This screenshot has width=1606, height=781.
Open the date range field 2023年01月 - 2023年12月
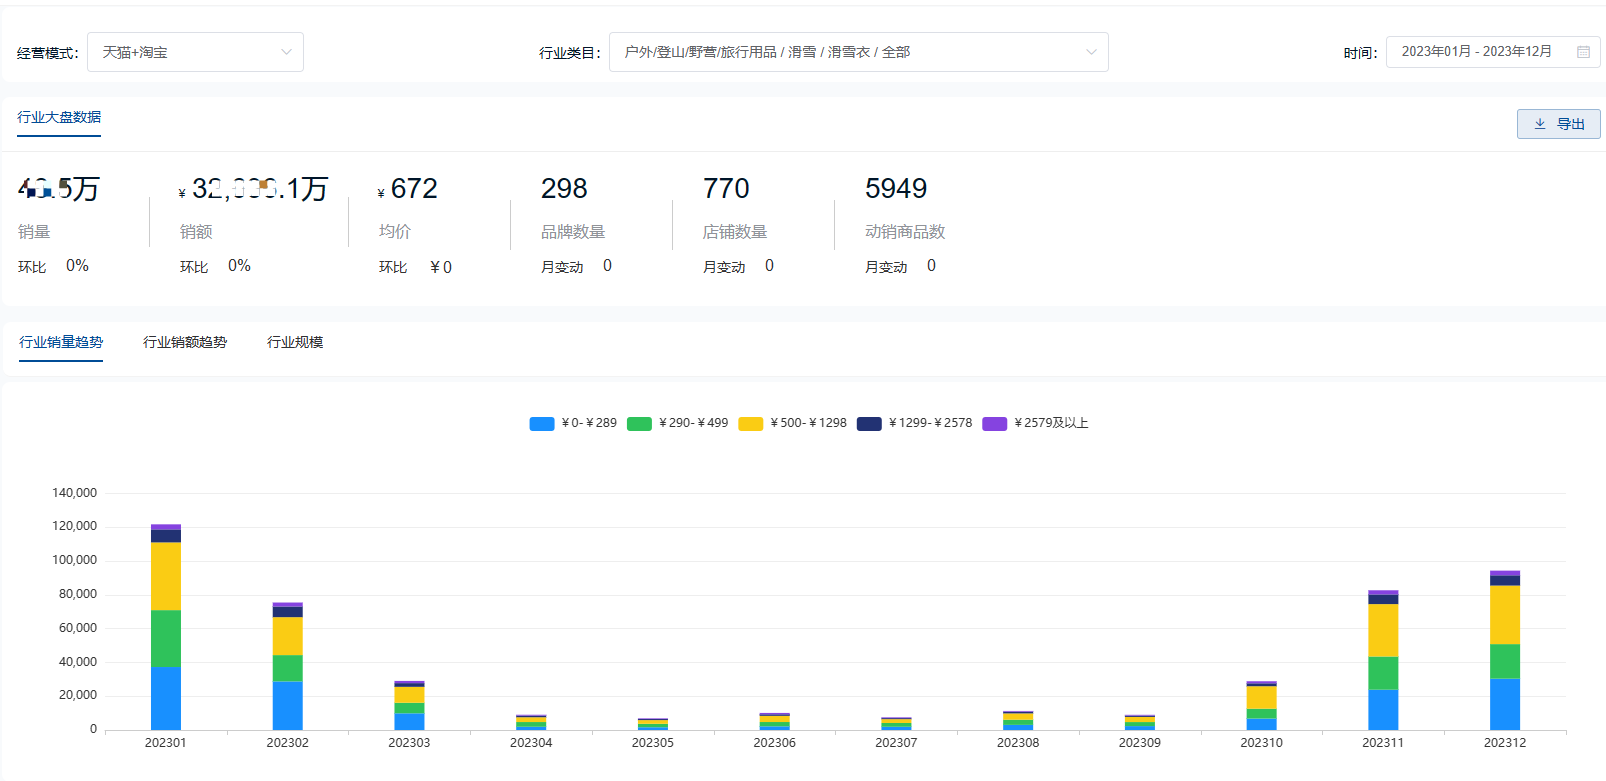(1493, 52)
